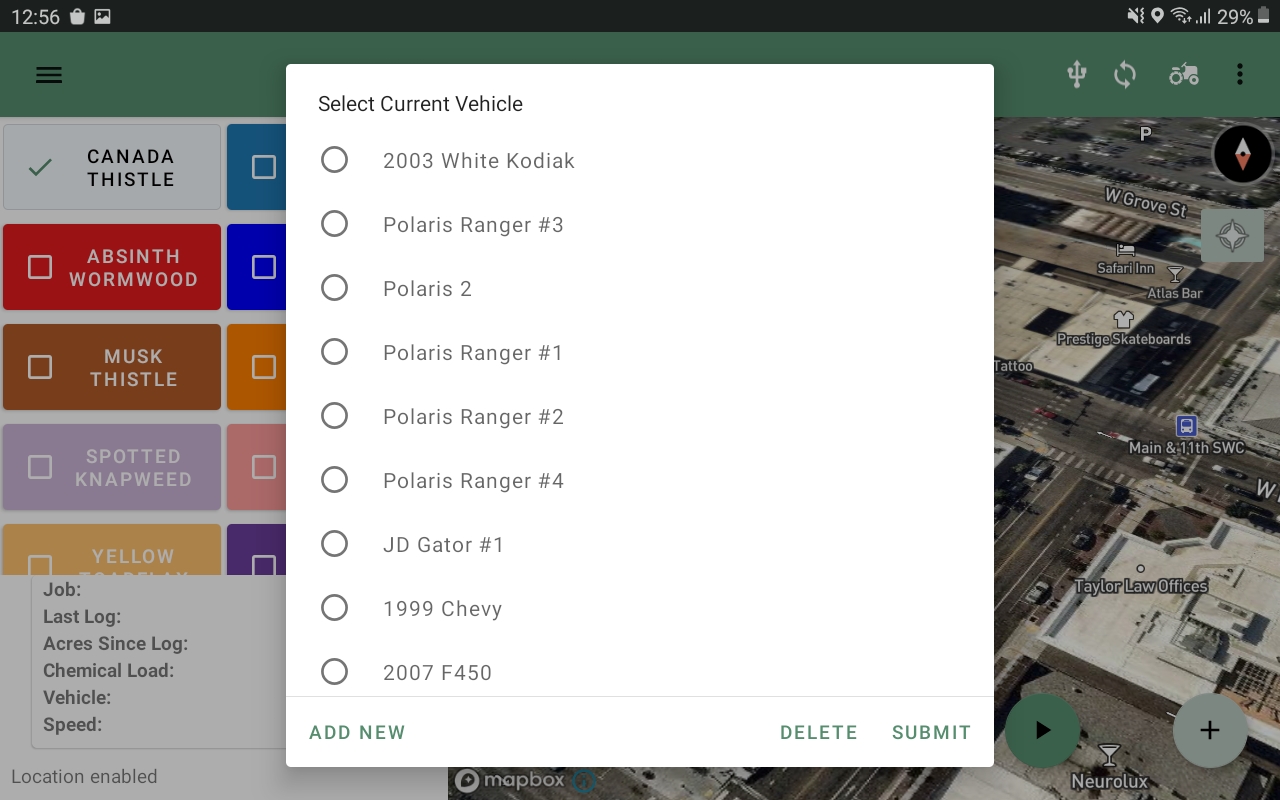Tap the map compass icon
Image resolution: width=1280 pixels, height=800 pixels.
(x=1242, y=155)
